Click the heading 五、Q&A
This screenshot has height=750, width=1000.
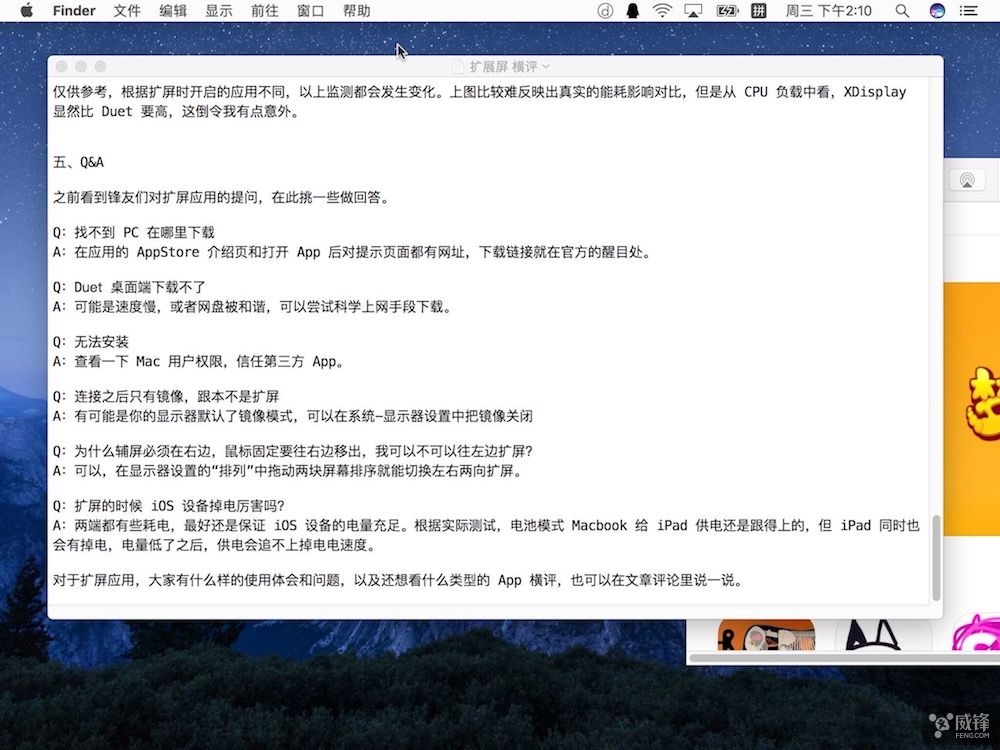(78, 162)
